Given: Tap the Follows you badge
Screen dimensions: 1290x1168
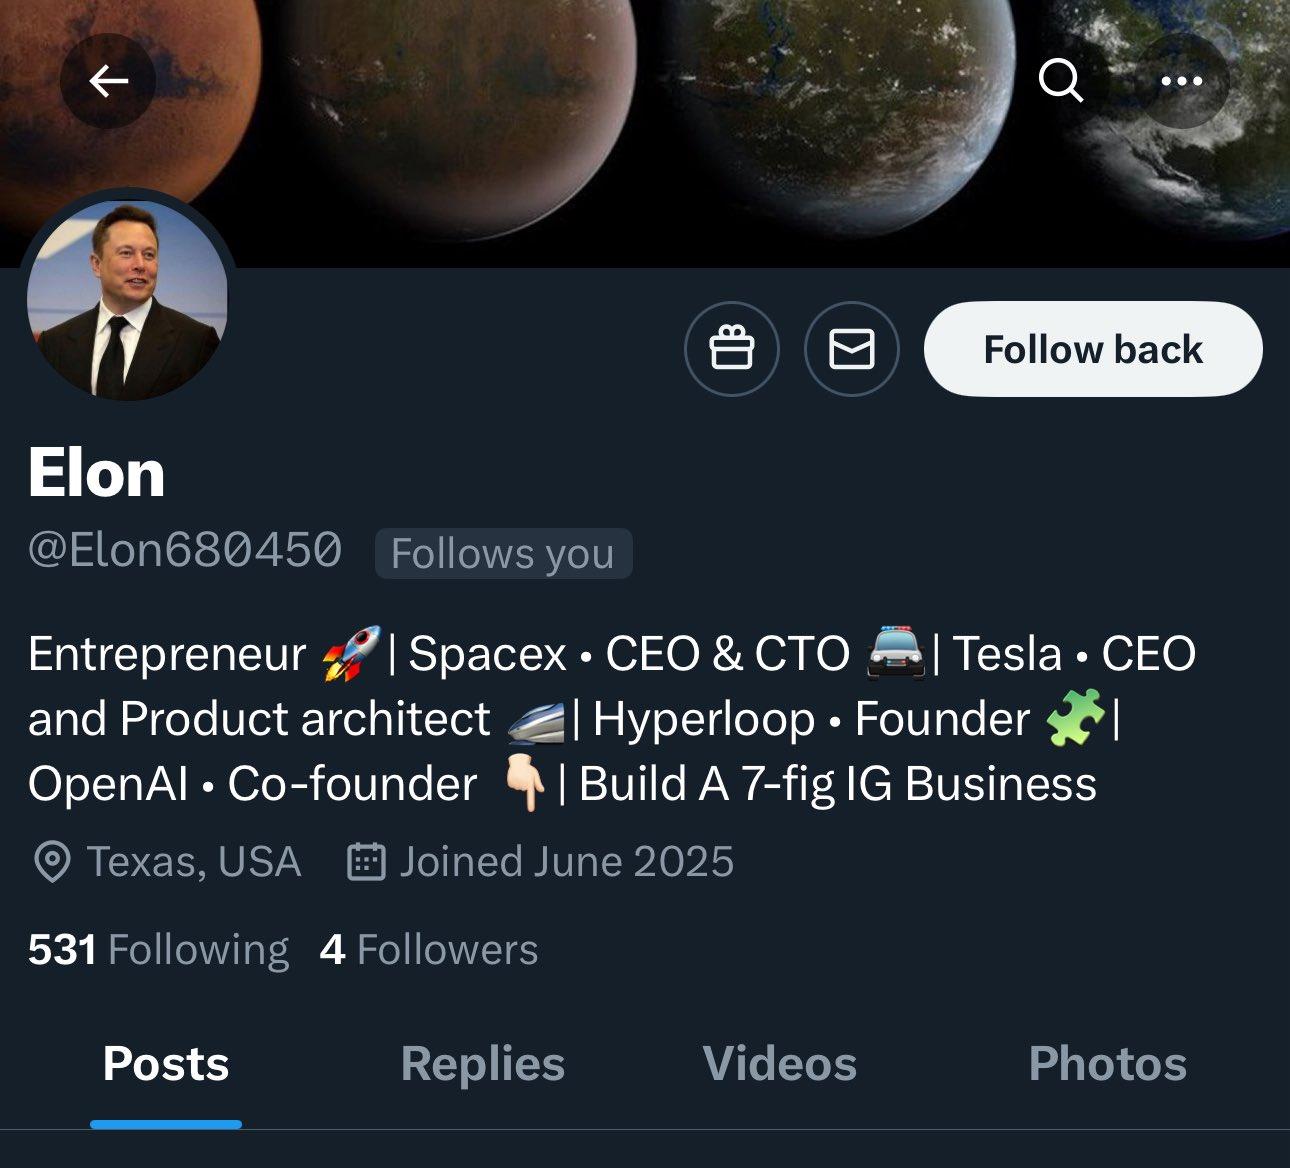Looking at the screenshot, I should tap(503, 553).
